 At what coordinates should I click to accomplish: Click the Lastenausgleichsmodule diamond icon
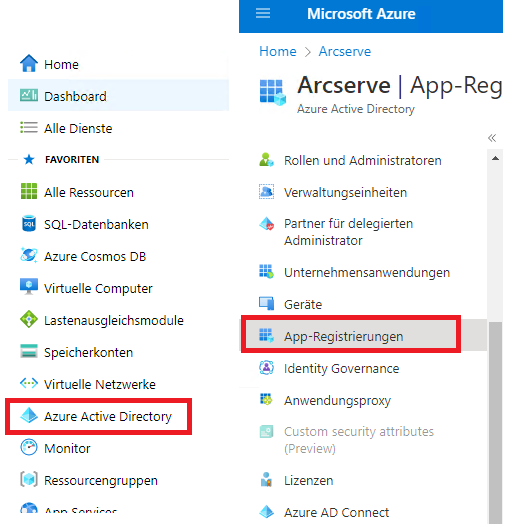coord(29,319)
